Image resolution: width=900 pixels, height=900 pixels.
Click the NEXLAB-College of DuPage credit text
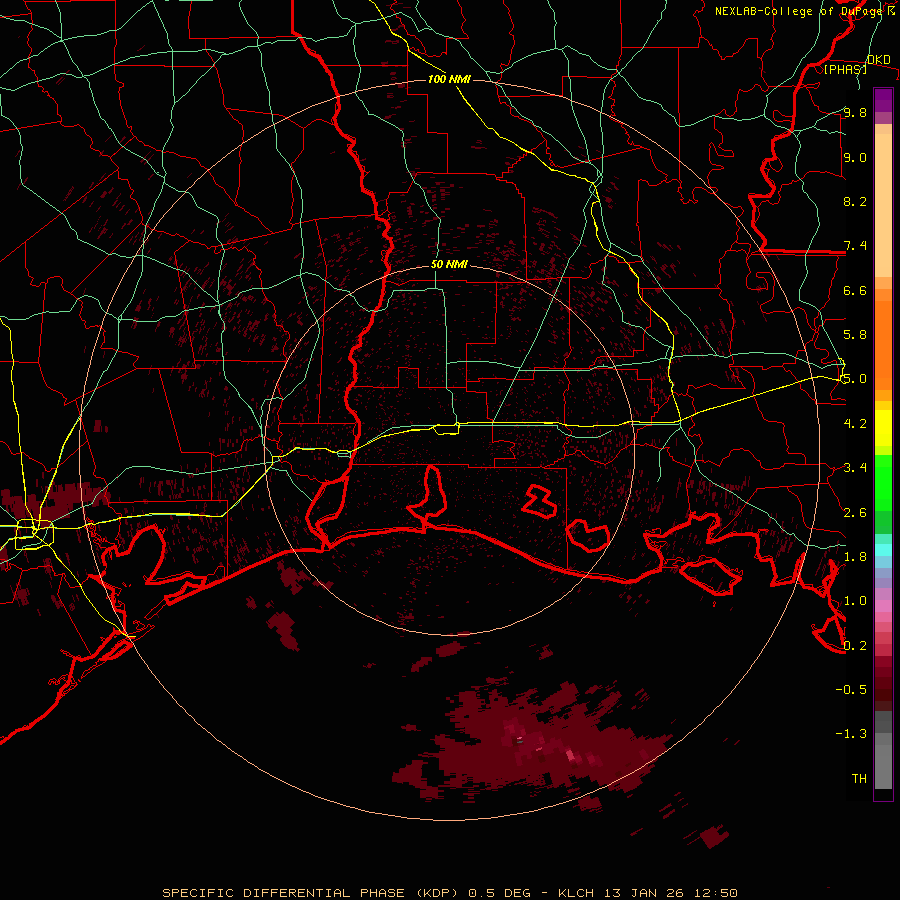point(801,11)
